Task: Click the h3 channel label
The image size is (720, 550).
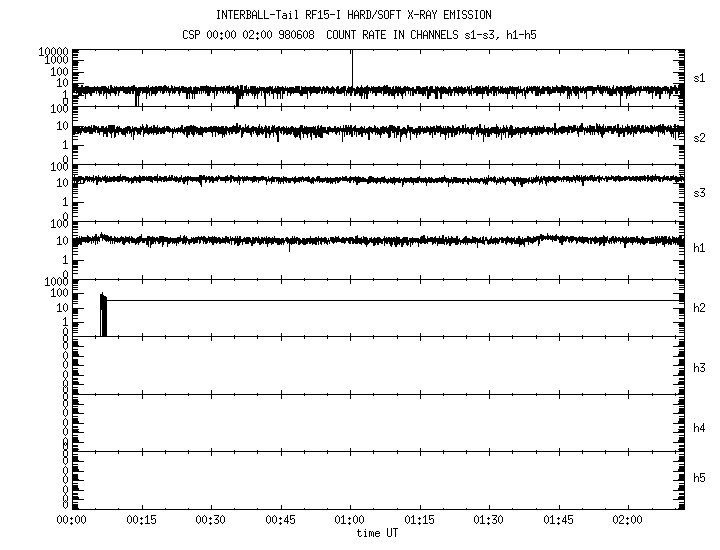Action: click(700, 368)
